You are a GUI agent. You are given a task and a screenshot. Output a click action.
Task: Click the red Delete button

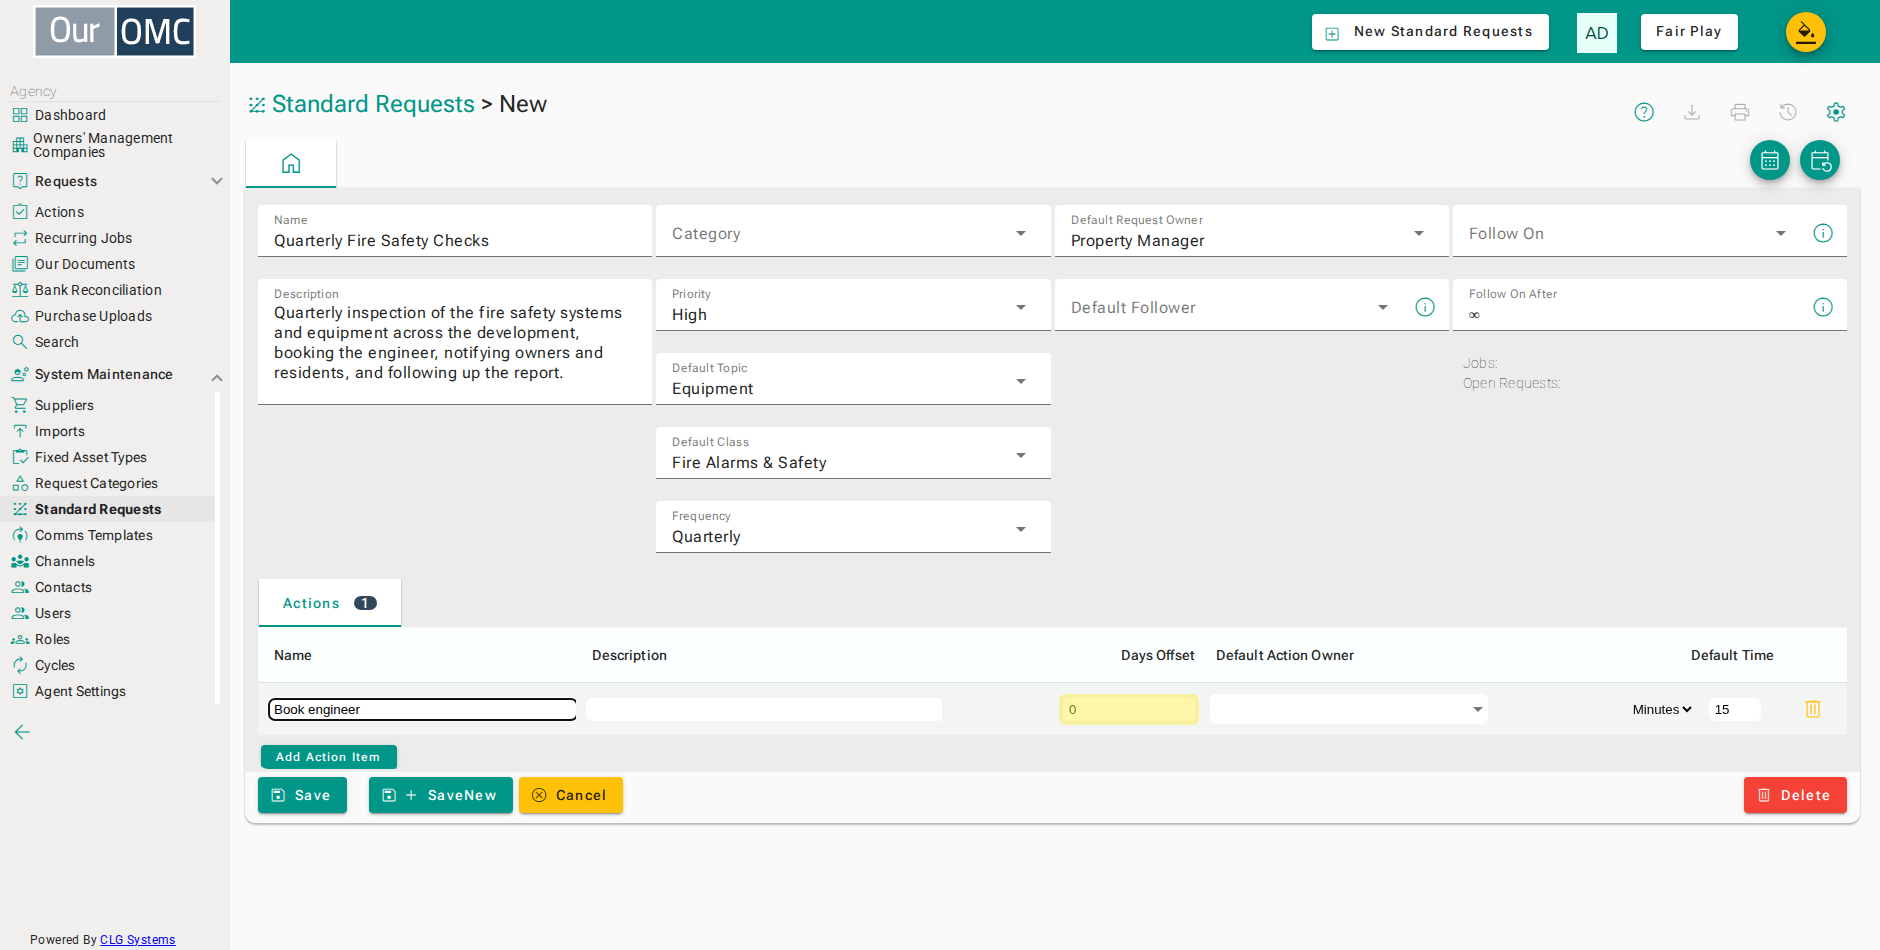pos(1795,795)
